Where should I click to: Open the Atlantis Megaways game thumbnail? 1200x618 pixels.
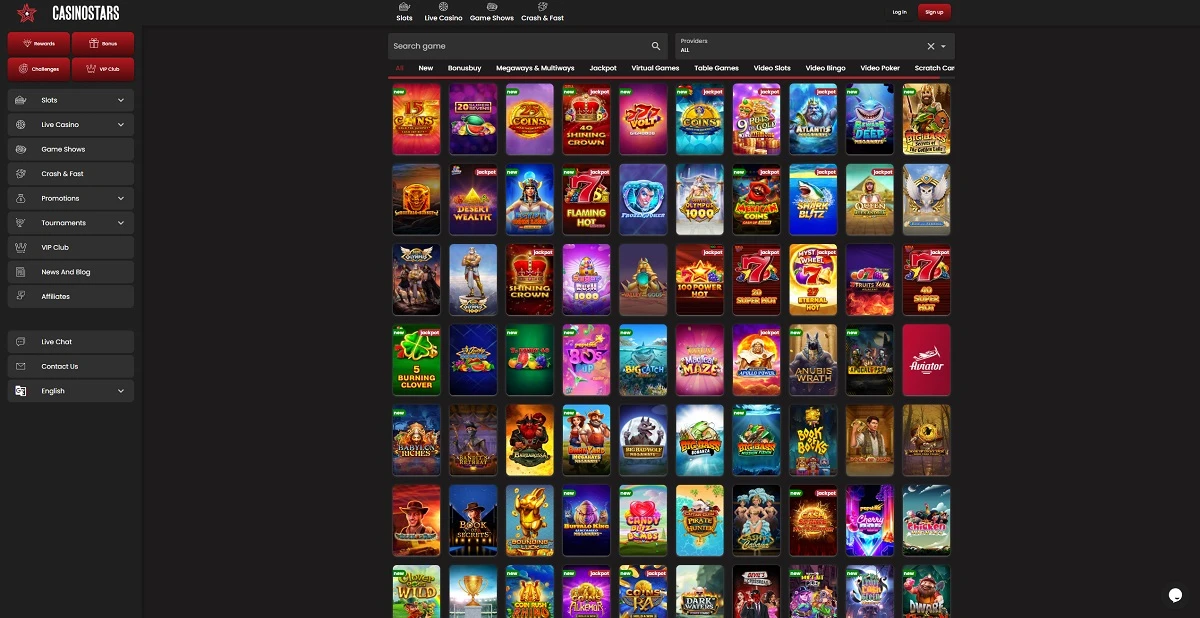coord(813,119)
